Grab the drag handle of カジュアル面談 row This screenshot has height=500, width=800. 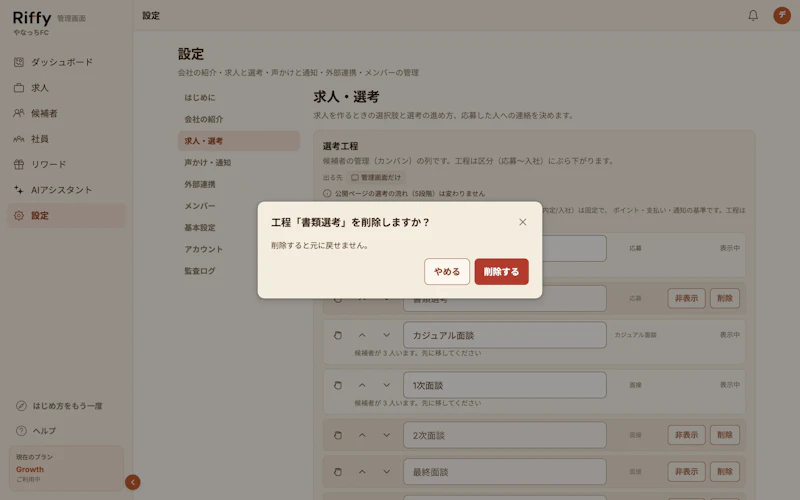tap(337, 335)
